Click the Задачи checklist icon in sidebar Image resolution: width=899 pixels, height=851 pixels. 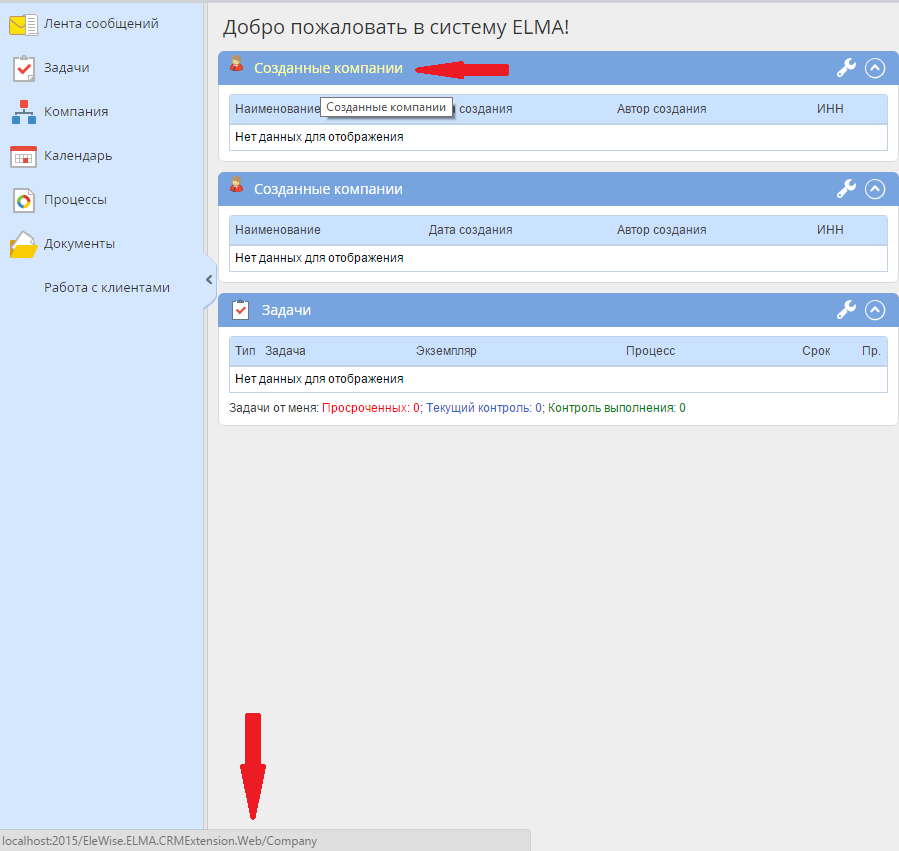(23, 68)
